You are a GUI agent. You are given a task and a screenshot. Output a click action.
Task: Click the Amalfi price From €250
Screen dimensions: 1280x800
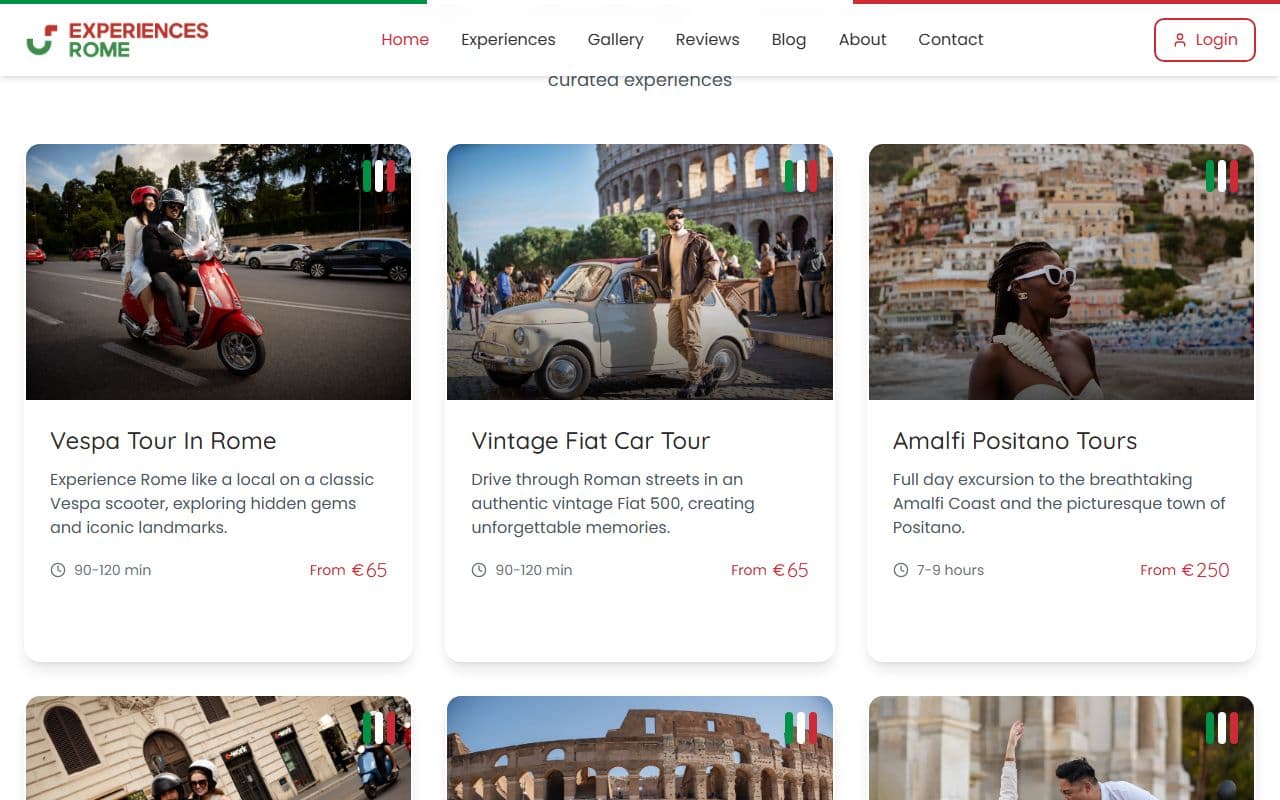(1185, 570)
